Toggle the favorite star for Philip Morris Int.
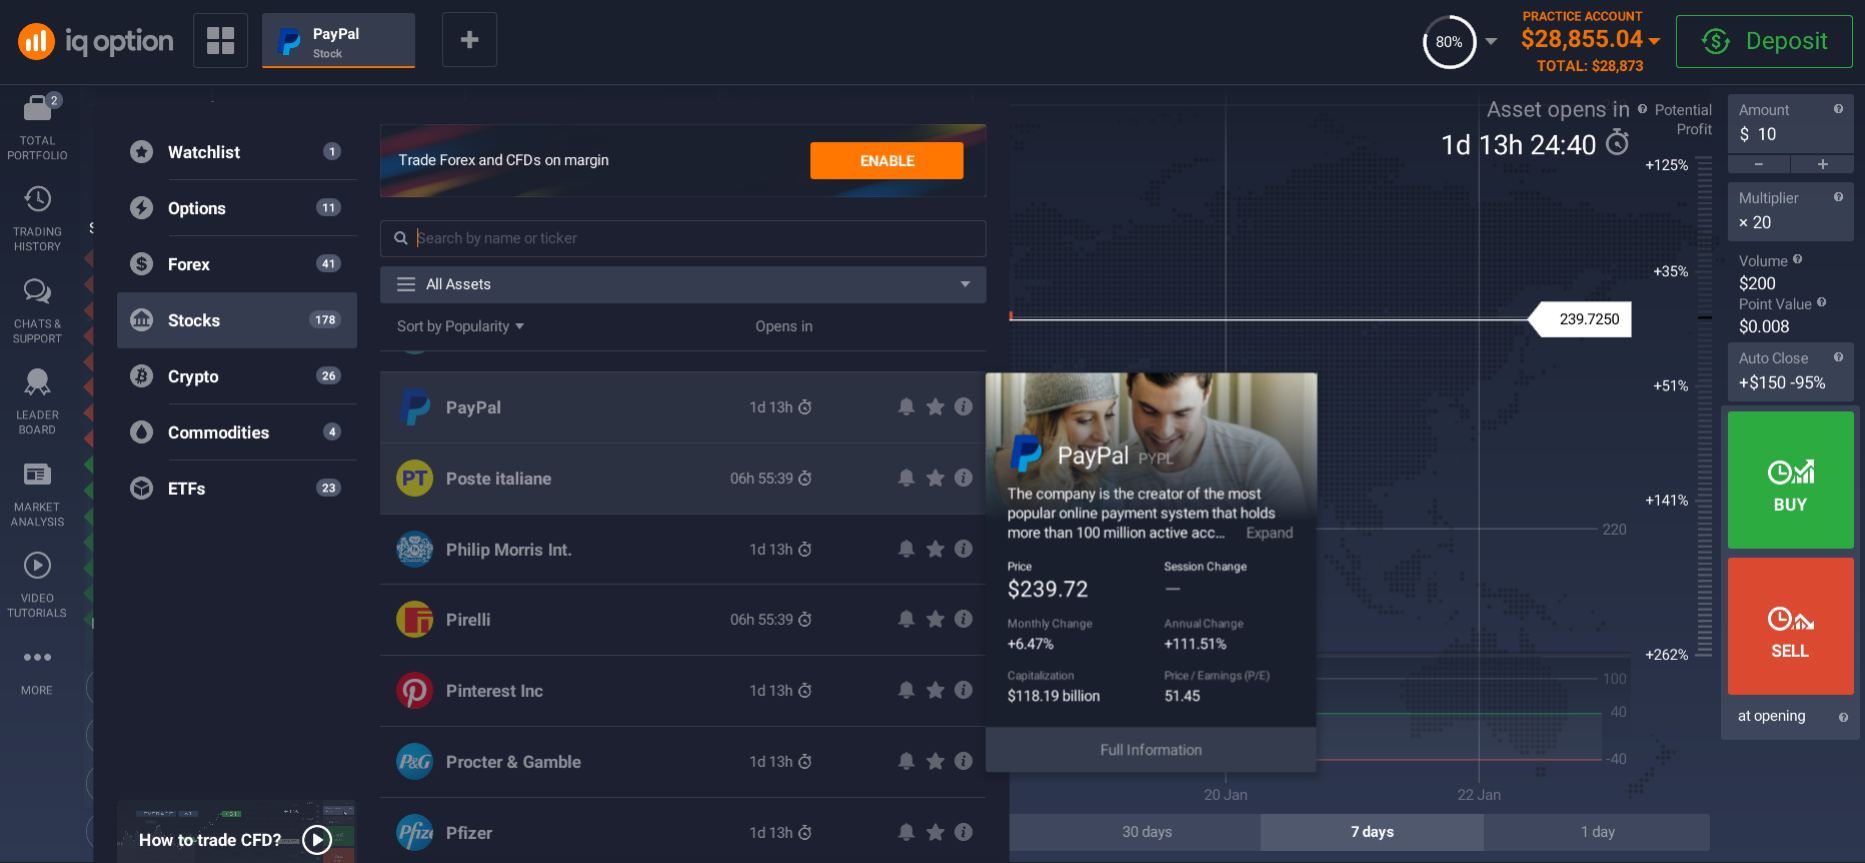Image resolution: width=1865 pixels, height=863 pixels. tap(935, 549)
